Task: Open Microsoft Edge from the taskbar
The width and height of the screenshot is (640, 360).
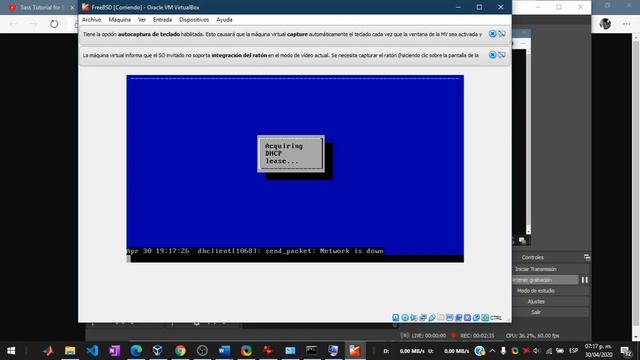Action: pyautogui.click(x=136, y=351)
